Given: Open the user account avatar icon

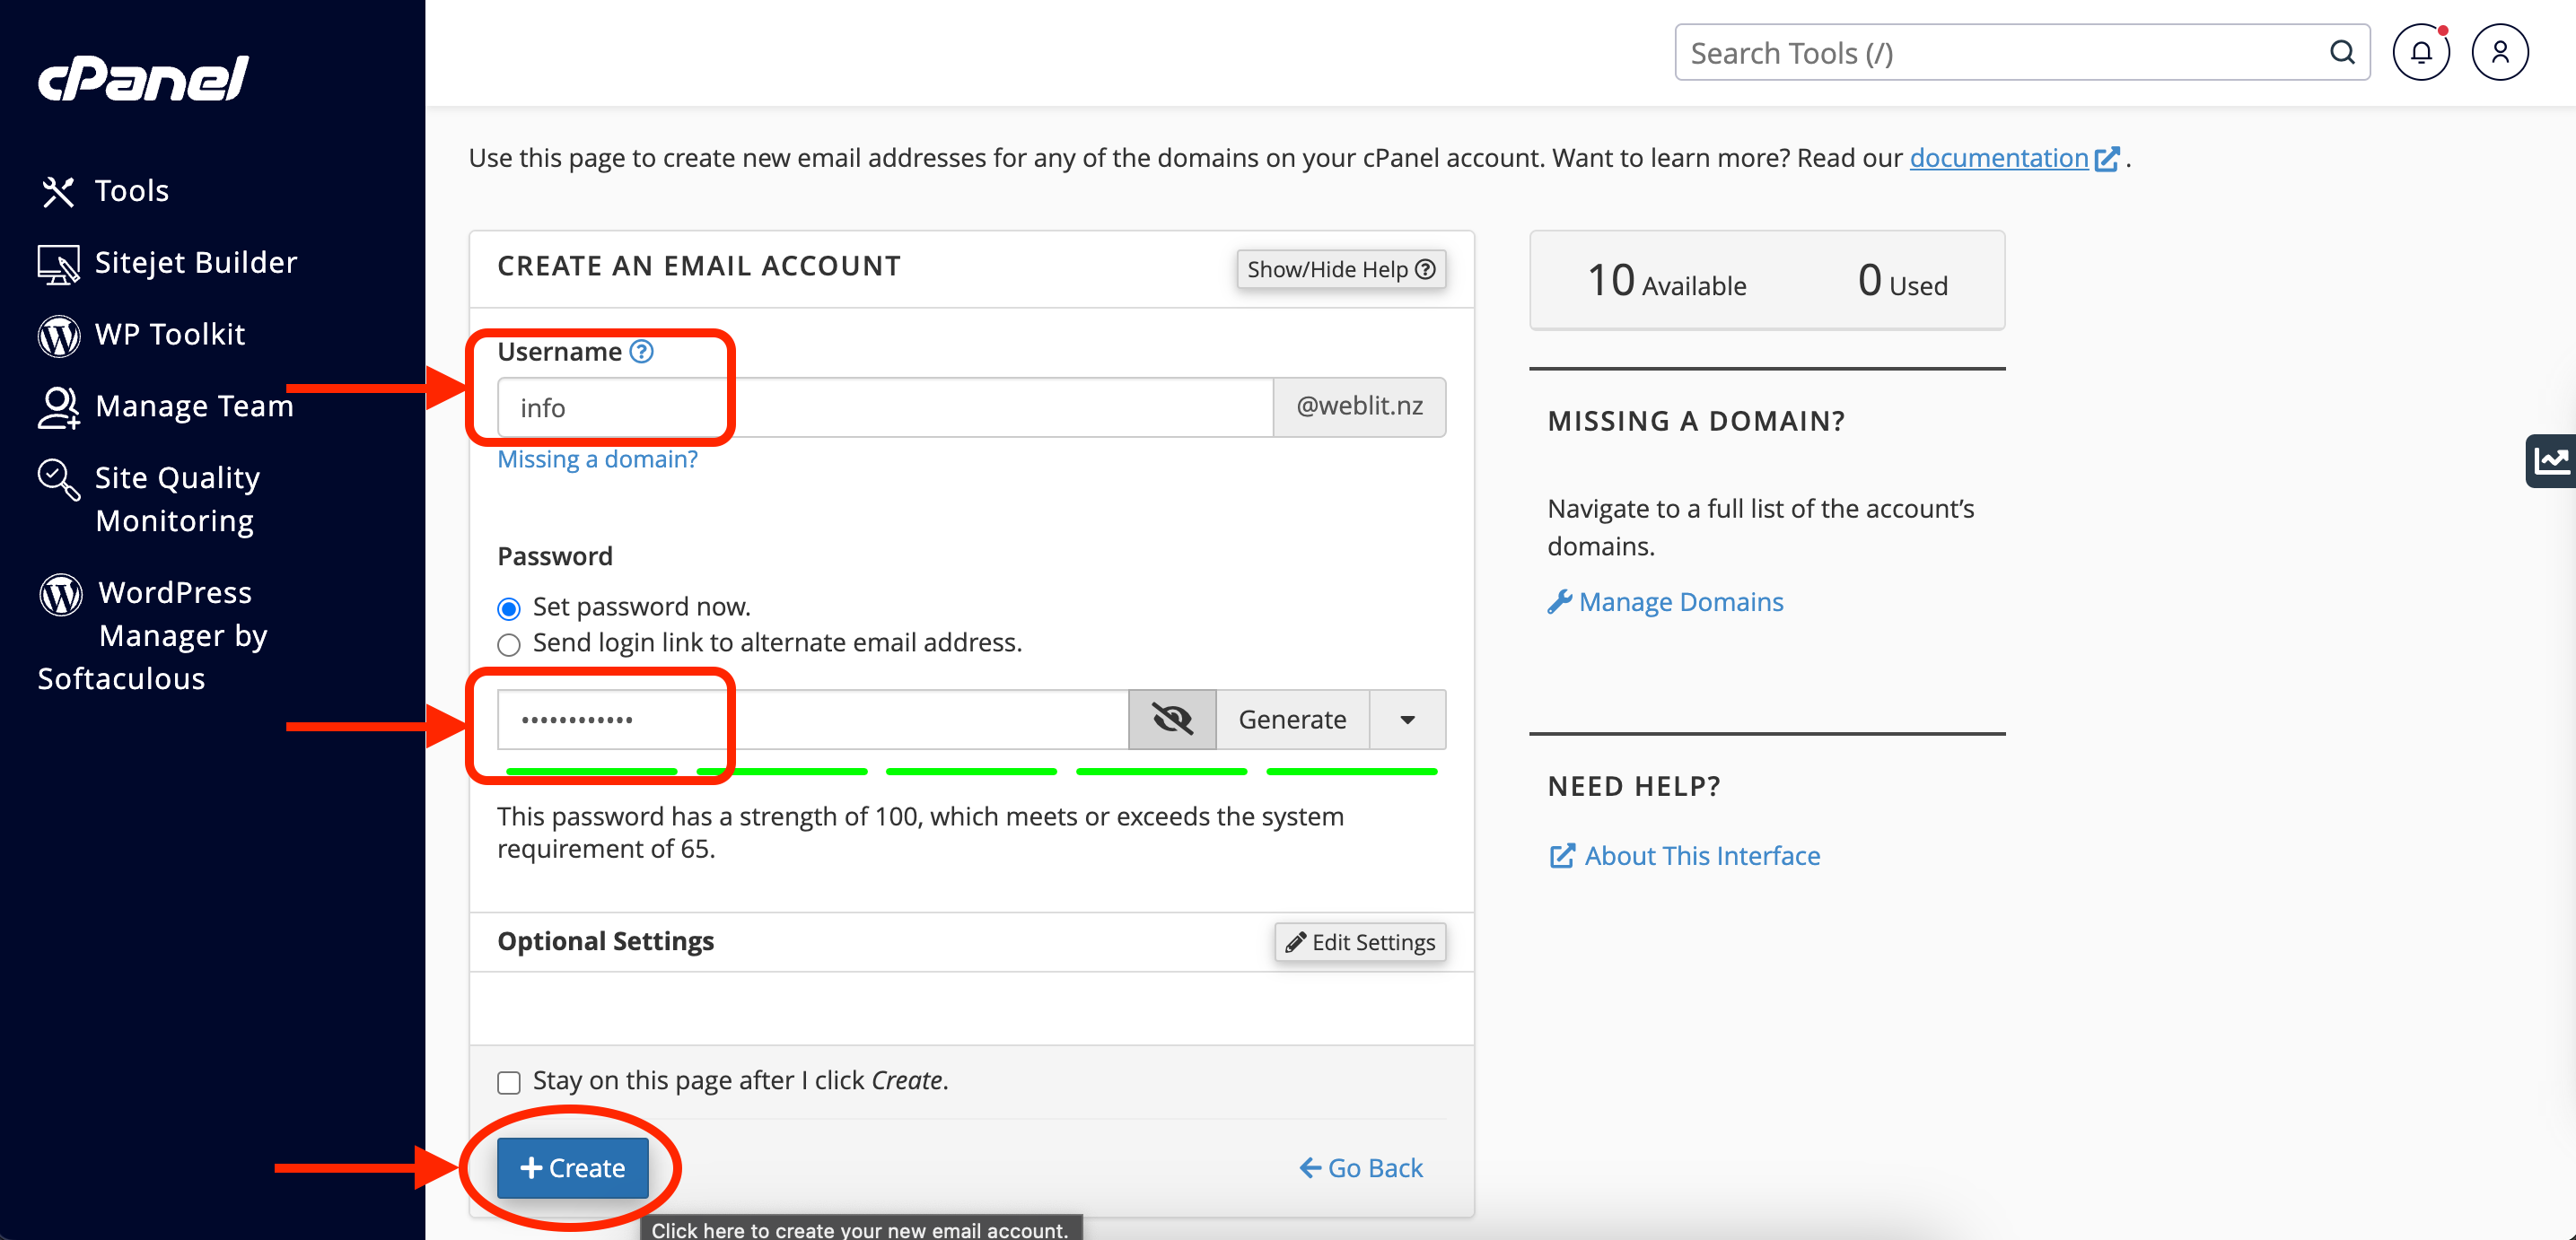Looking at the screenshot, I should 2500,52.
